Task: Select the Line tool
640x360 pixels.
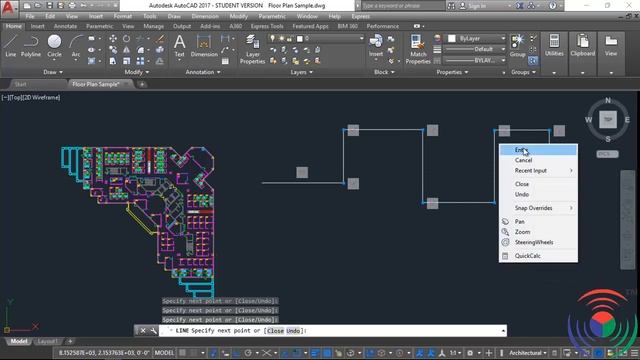Action: (11, 45)
